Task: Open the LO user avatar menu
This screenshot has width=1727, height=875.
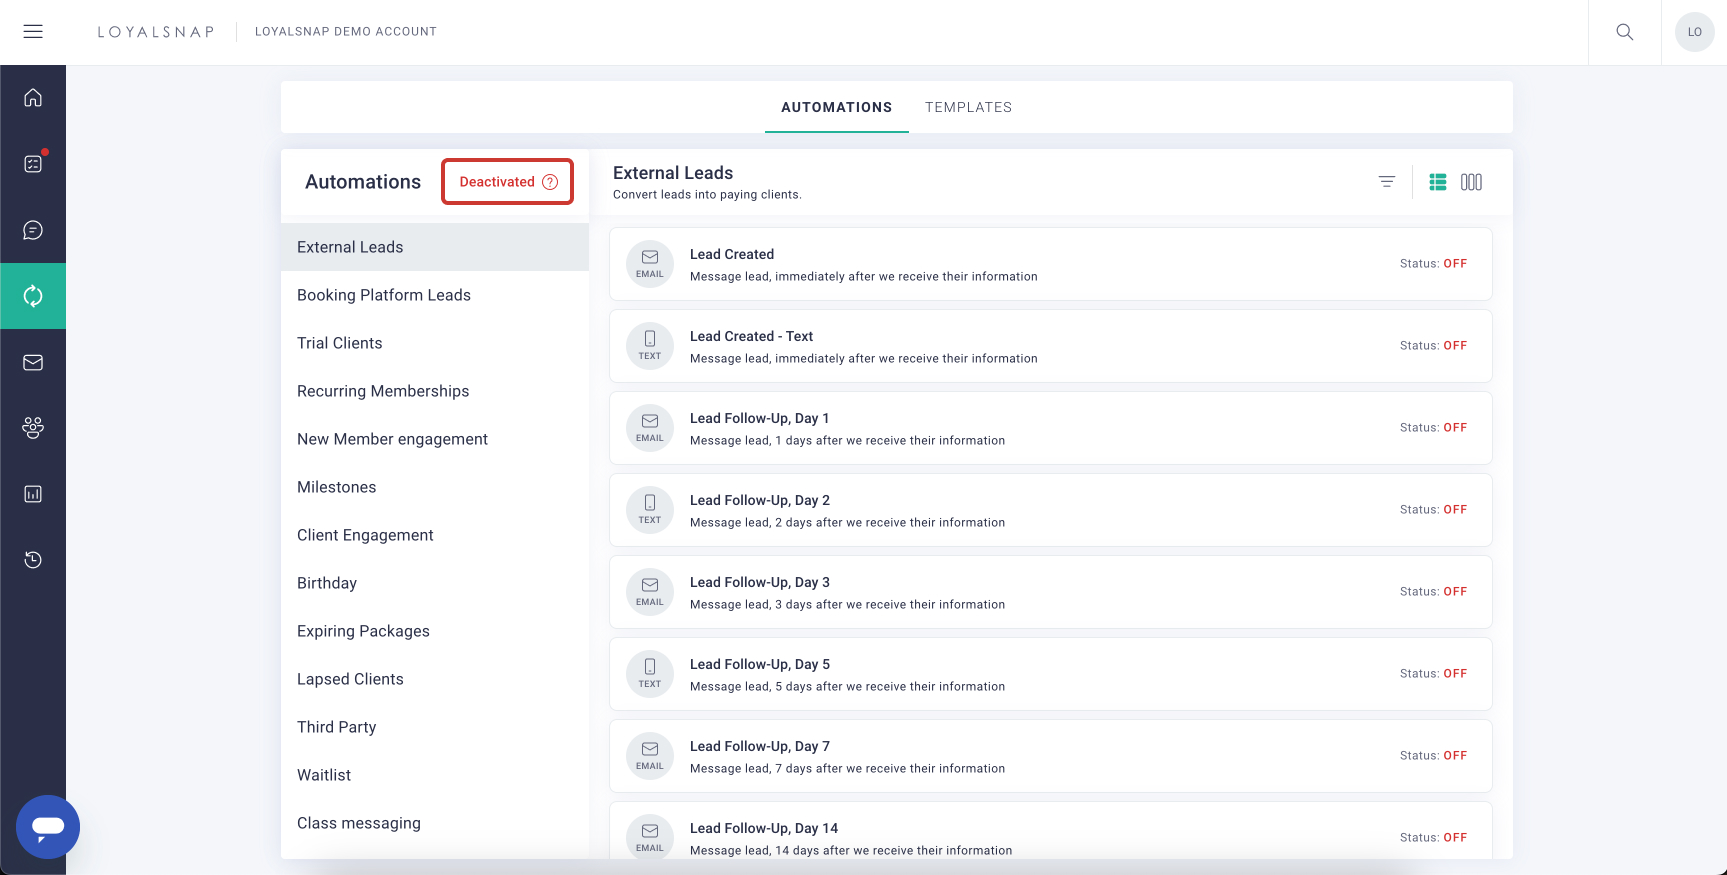Action: (x=1694, y=32)
